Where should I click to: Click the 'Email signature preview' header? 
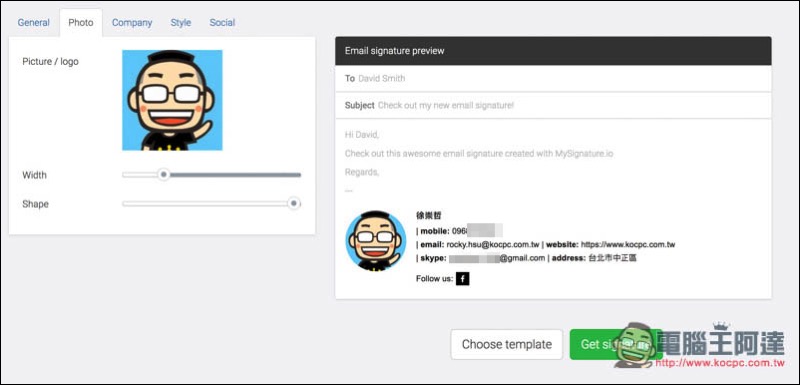(x=553, y=51)
